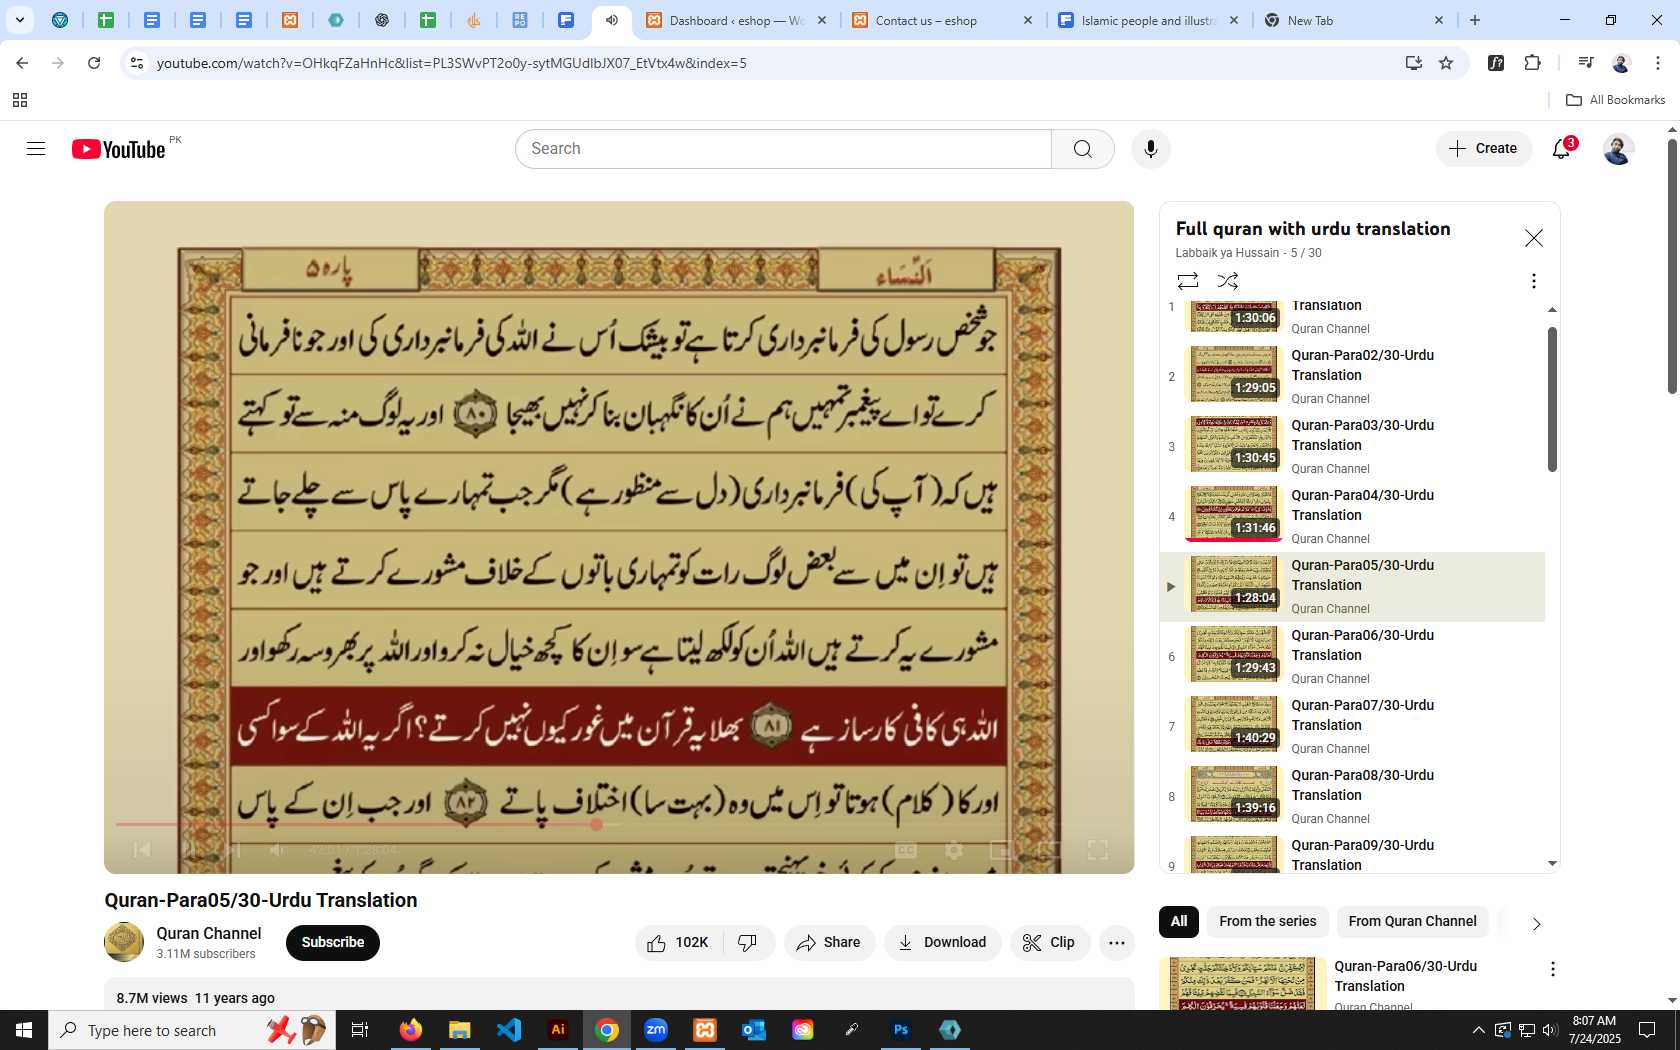Play Quran-Para03/30-Urdu Translation from playlist
The width and height of the screenshot is (1680, 1050).
click(x=1352, y=447)
